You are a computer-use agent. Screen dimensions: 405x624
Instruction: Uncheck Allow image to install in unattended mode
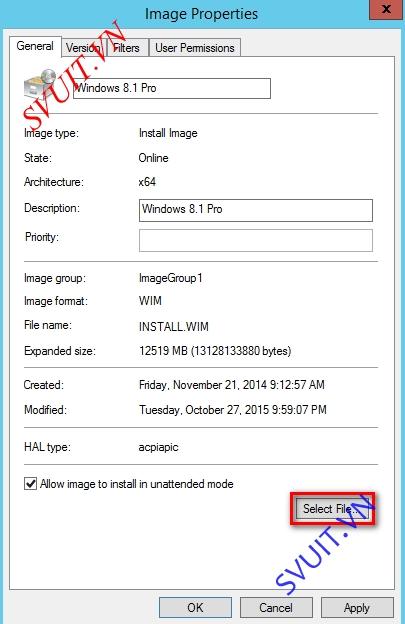coord(31,484)
